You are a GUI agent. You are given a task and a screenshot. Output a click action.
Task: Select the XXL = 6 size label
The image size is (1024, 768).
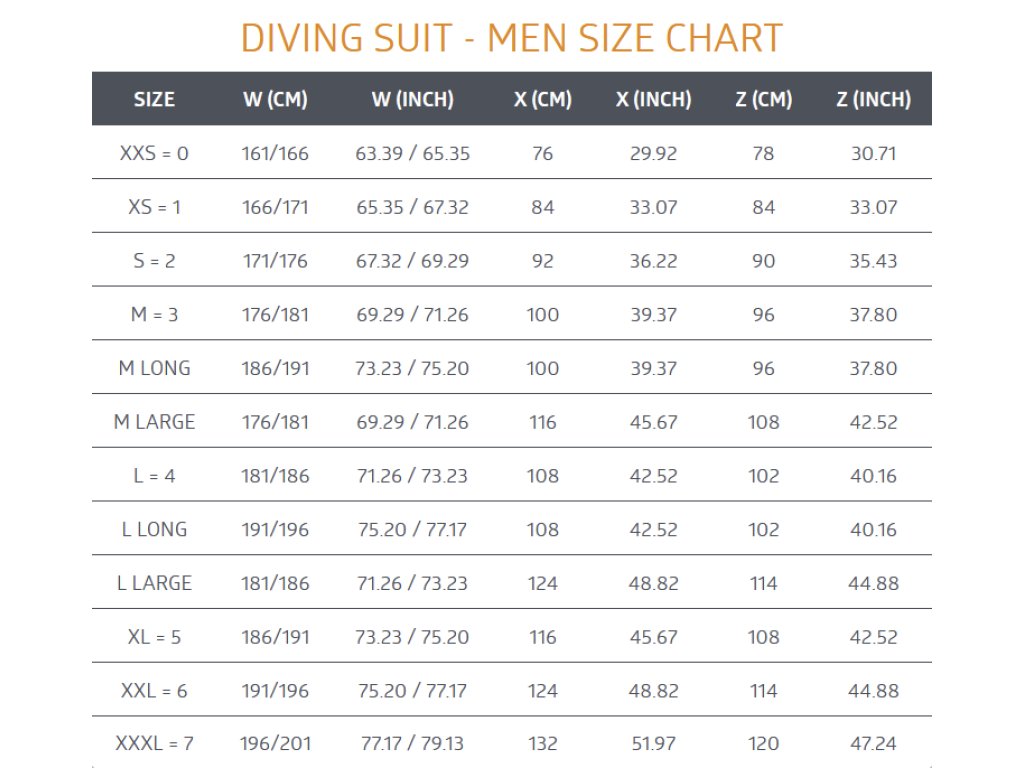(x=154, y=691)
